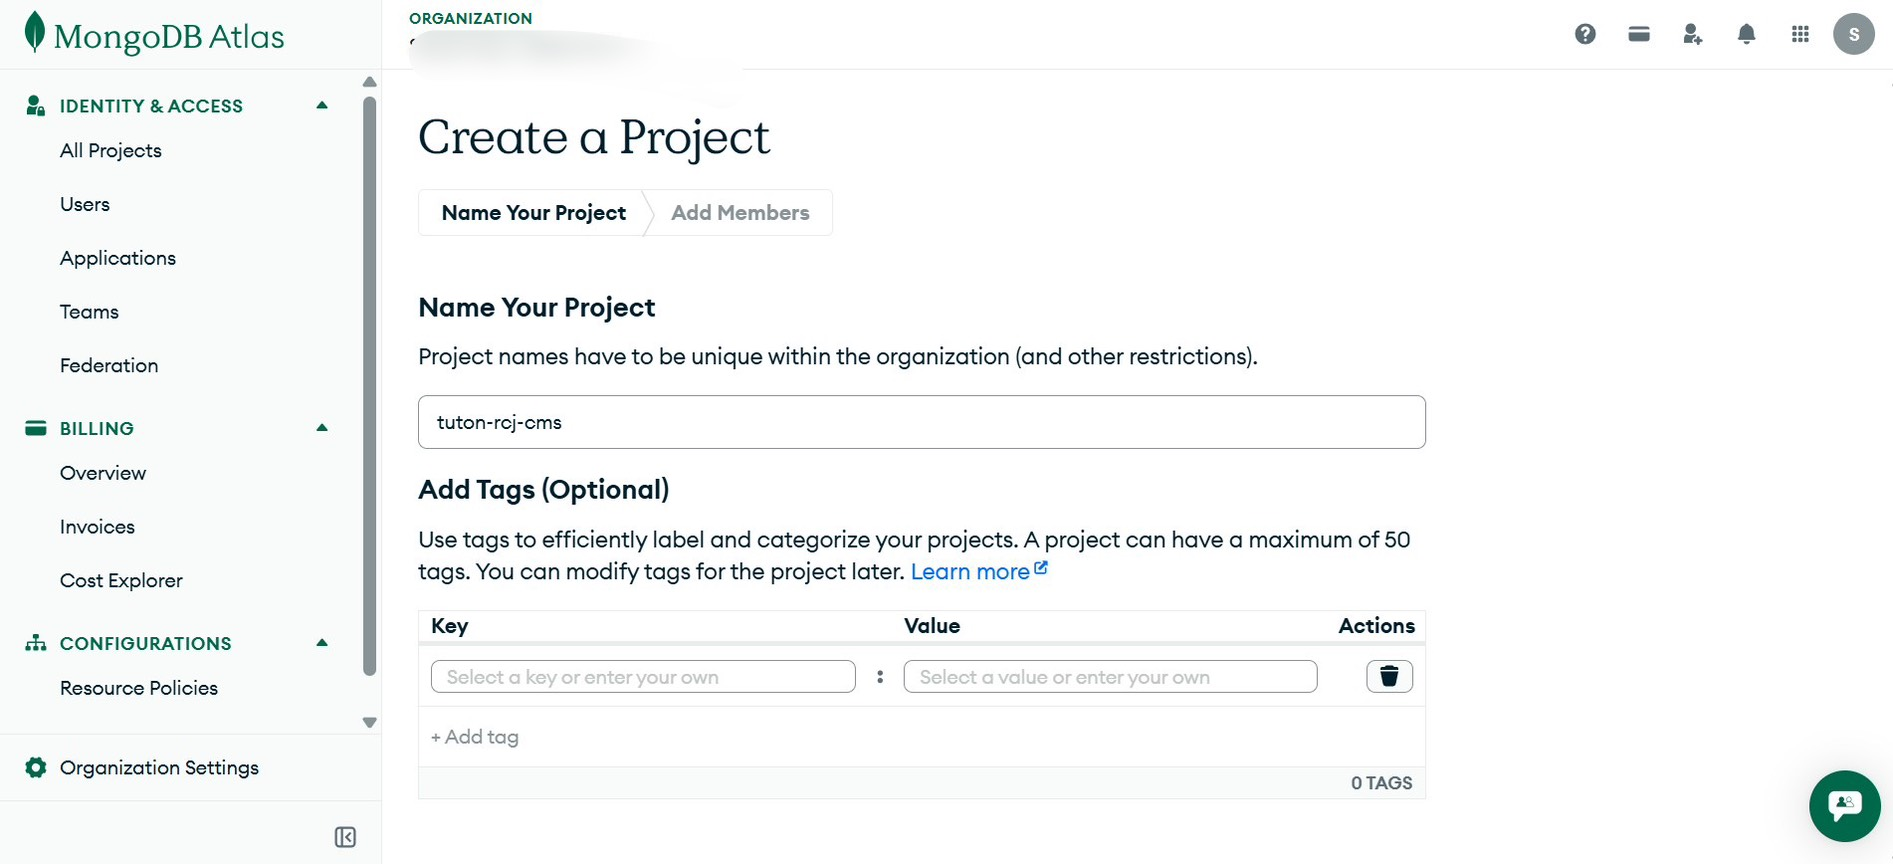Open the help question mark icon
This screenshot has height=864, width=1893.
[1585, 34]
